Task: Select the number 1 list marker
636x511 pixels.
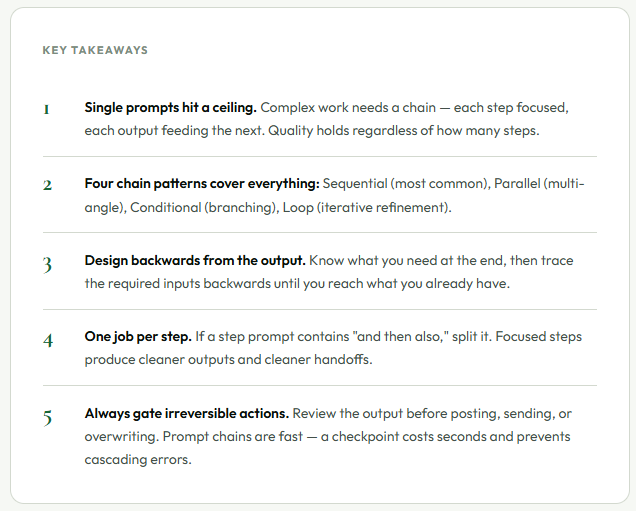Action: point(47,110)
